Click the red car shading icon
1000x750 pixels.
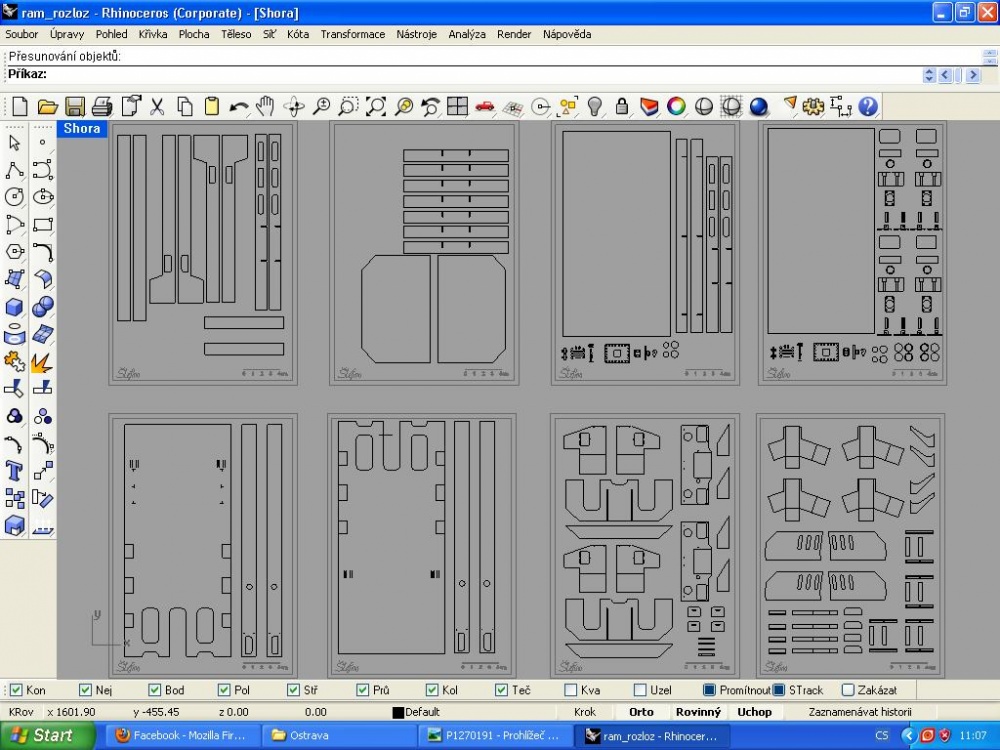(x=485, y=107)
